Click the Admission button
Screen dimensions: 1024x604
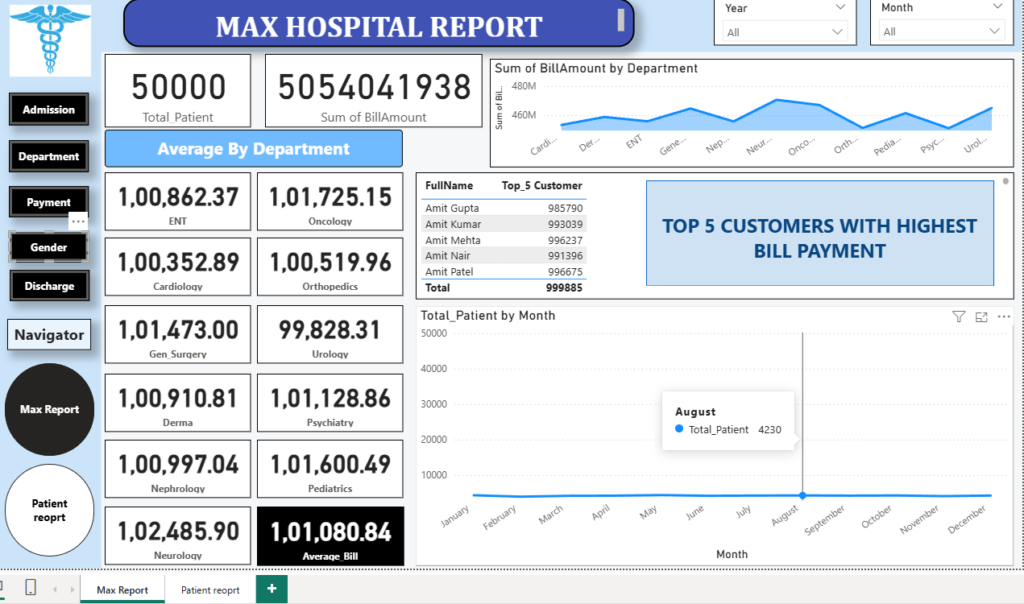tap(49, 110)
